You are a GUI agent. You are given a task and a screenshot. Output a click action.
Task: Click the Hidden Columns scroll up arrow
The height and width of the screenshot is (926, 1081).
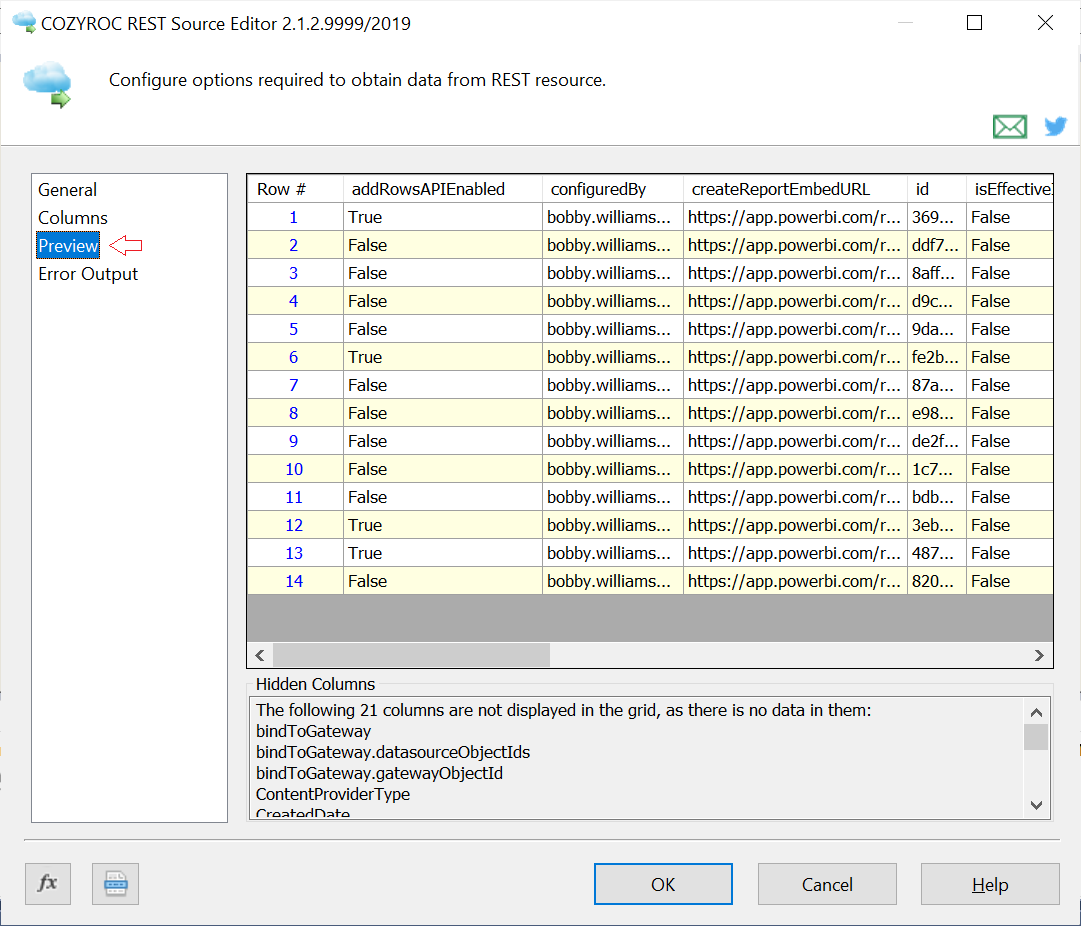[1036, 712]
